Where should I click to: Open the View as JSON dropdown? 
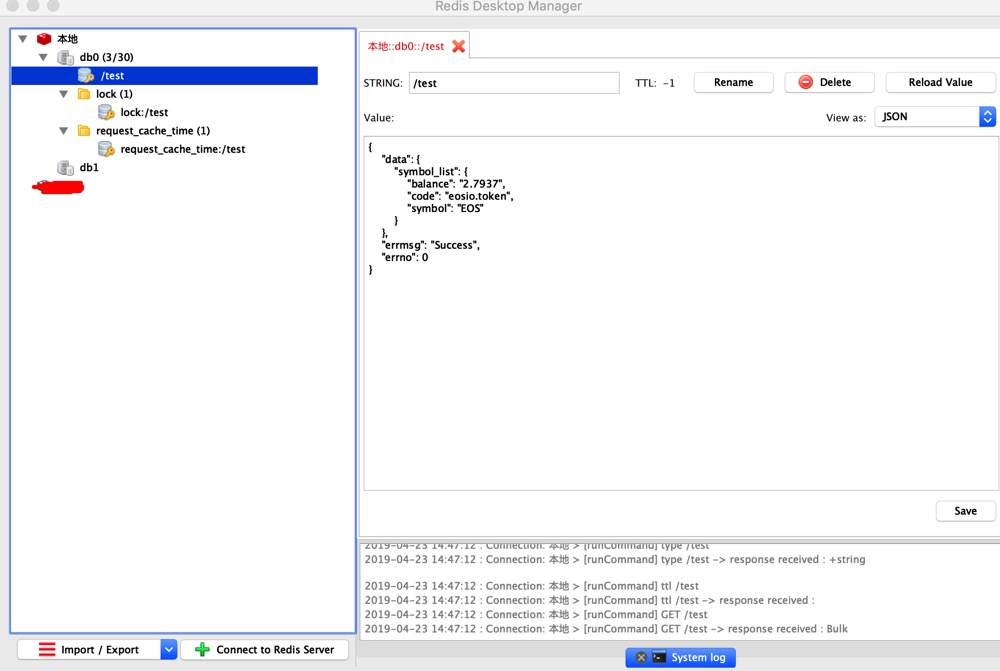tap(935, 117)
